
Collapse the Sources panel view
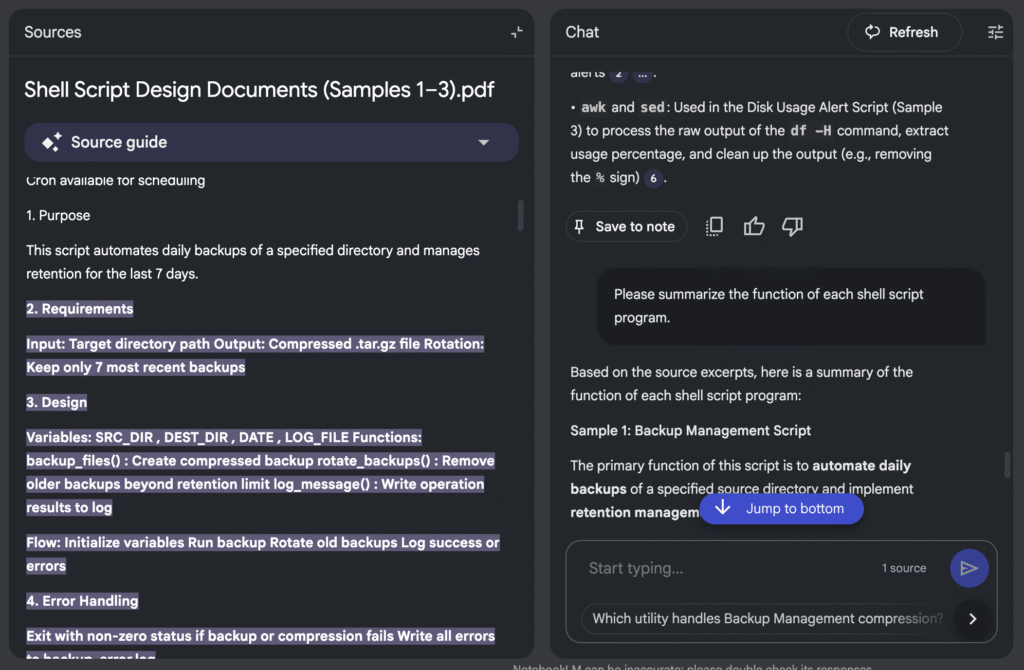pyautogui.click(x=516, y=32)
